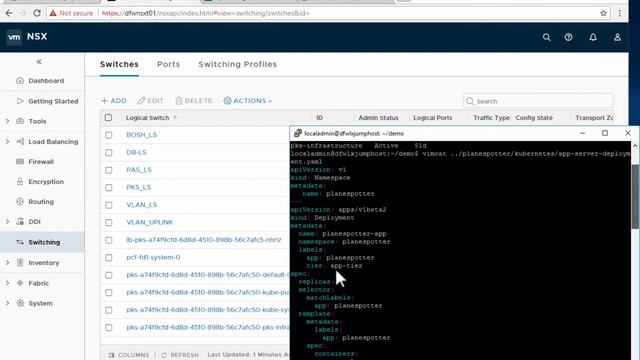Expand the Fabric section arrow
Screen dimensions: 640x360
pyautogui.click(x=7, y=282)
